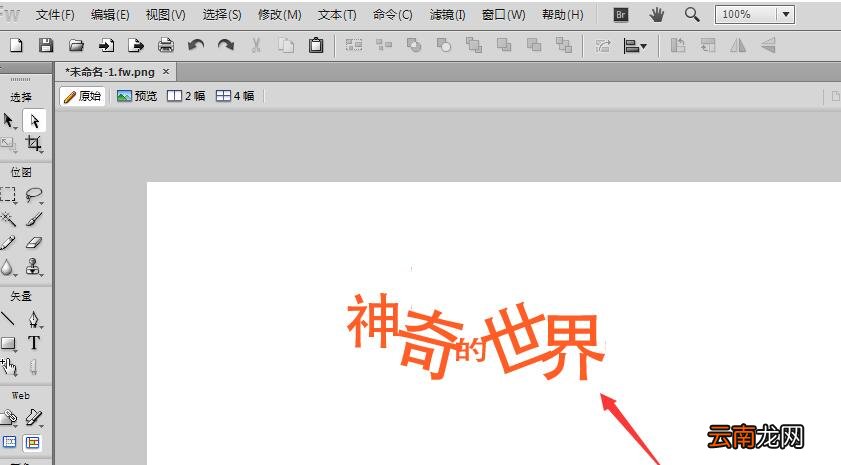
Task: Launch Adobe Bridge with Br icon
Action: [621, 14]
